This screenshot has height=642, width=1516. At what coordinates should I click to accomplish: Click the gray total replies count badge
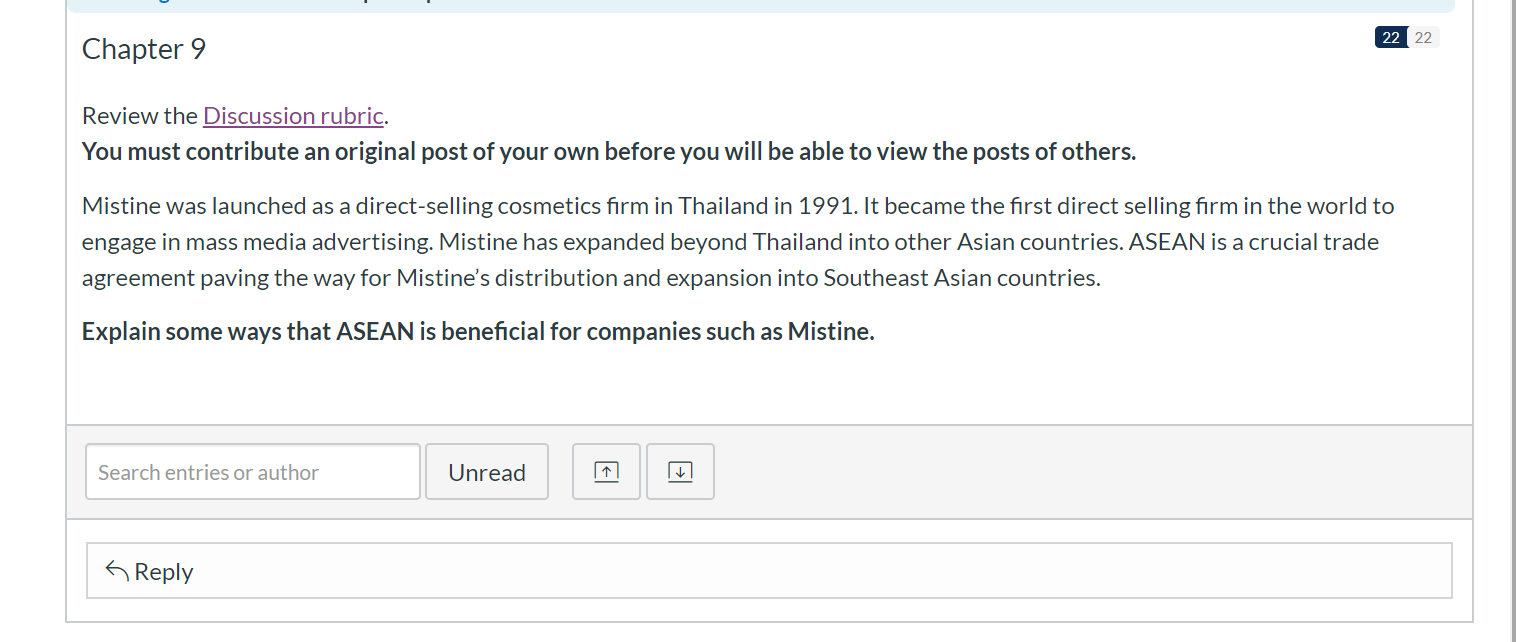tap(1423, 38)
